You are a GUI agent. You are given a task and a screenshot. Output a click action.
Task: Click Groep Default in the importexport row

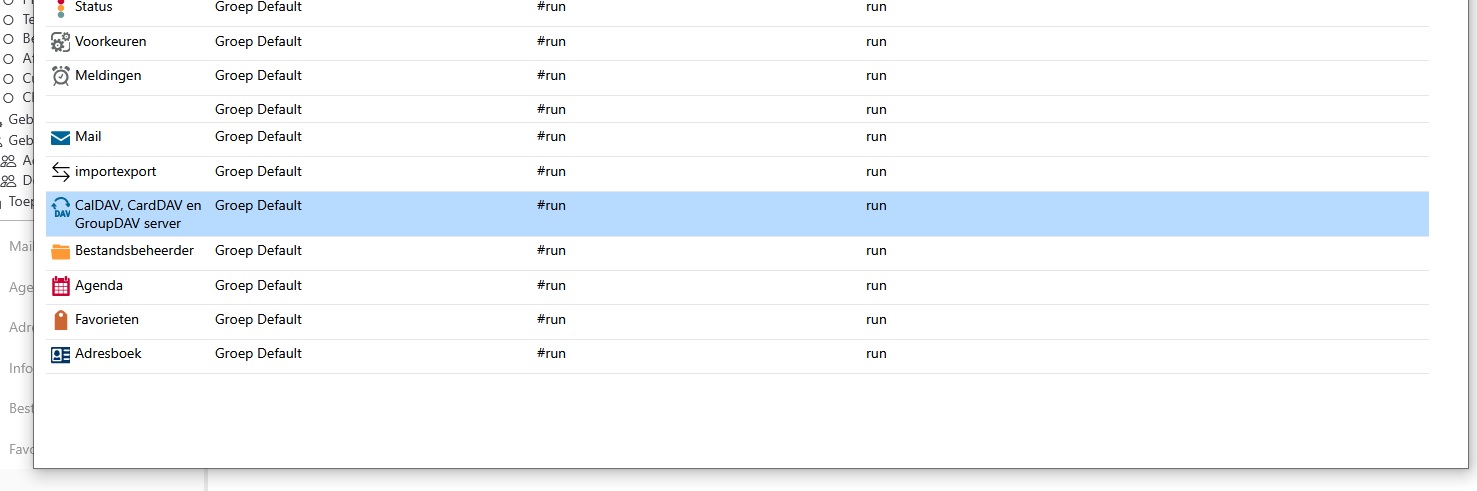[258, 171]
